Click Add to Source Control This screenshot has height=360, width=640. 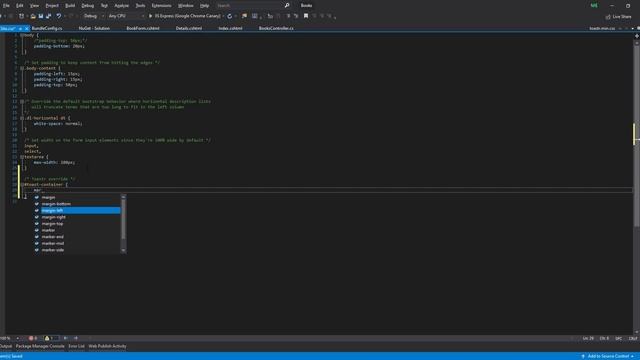(x=608, y=356)
